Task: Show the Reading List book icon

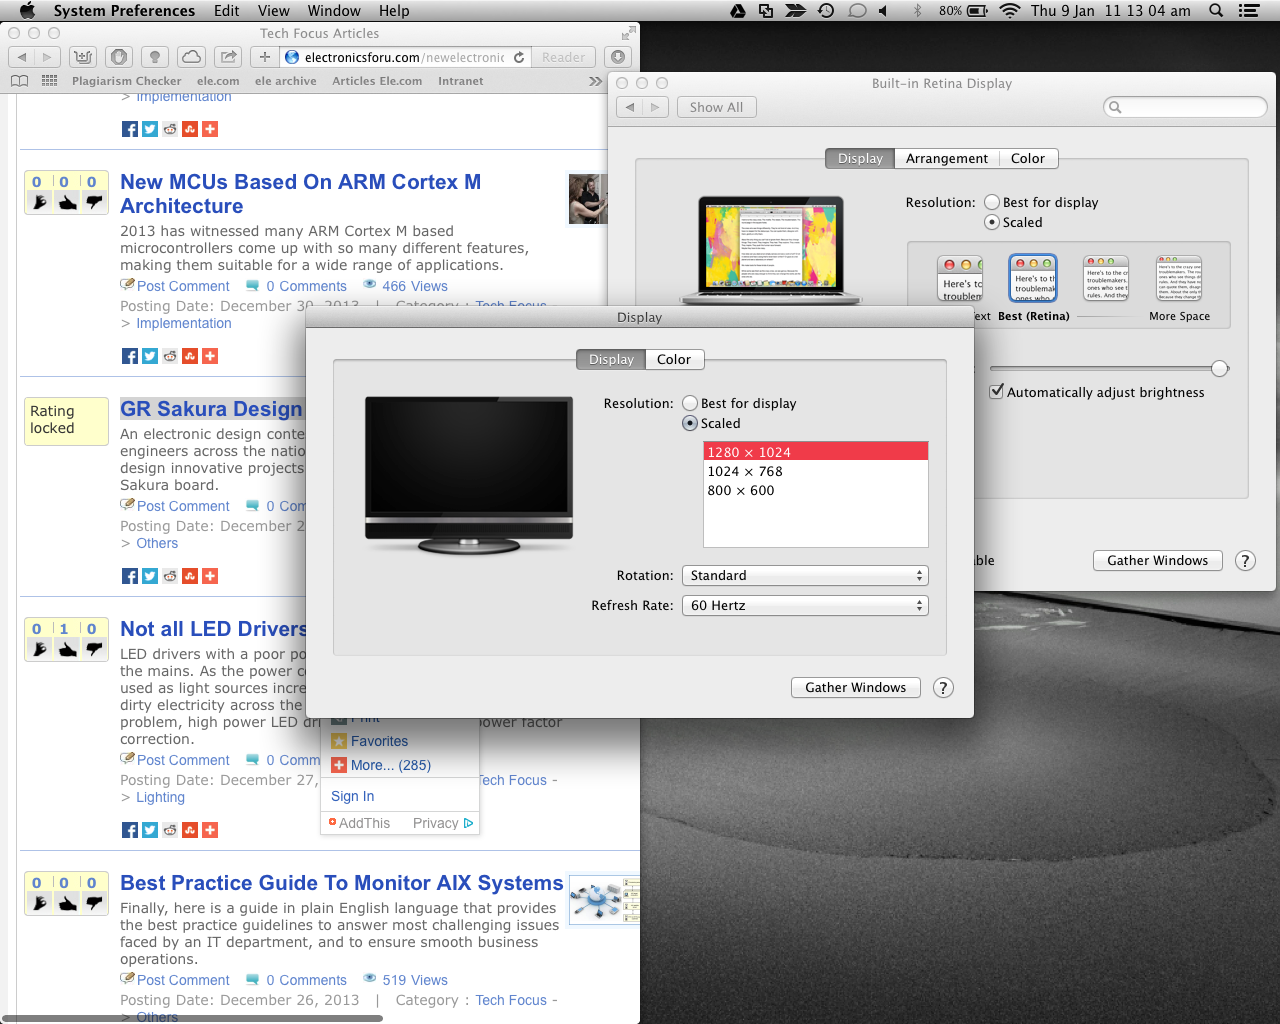Action: click(19, 81)
